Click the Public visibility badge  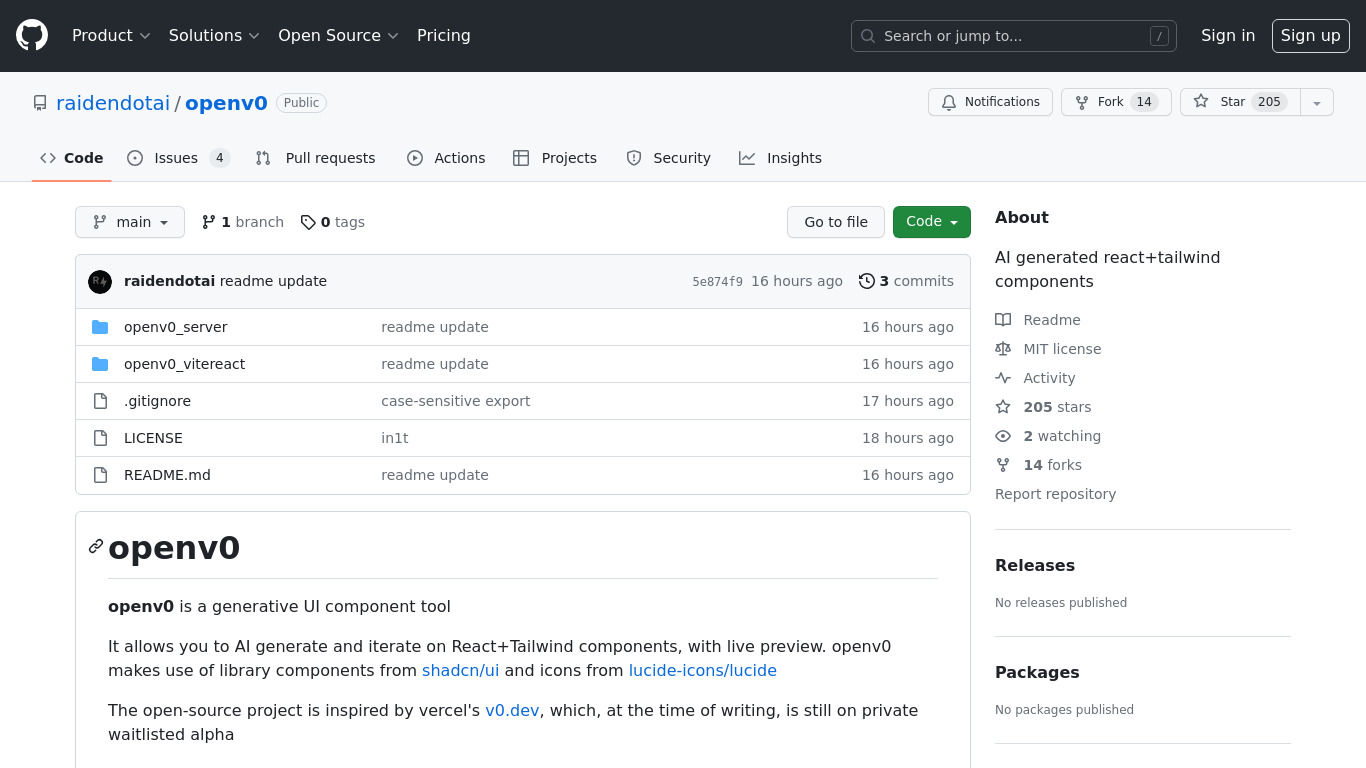click(x=301, y=103)
